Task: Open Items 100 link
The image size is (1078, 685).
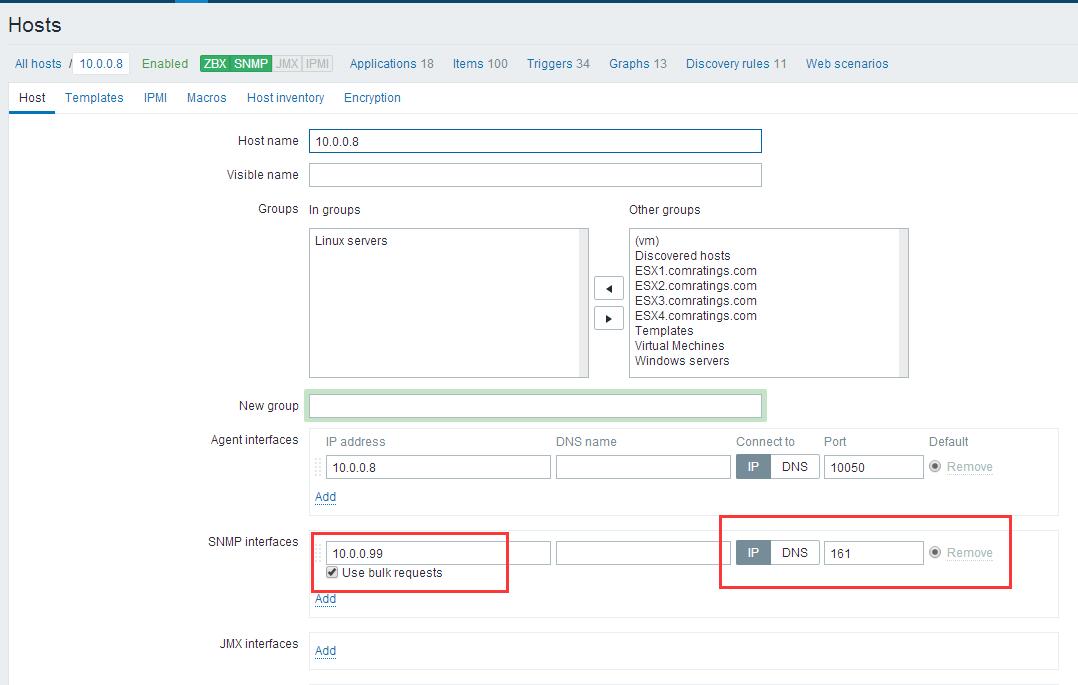Action: point(480,63)
